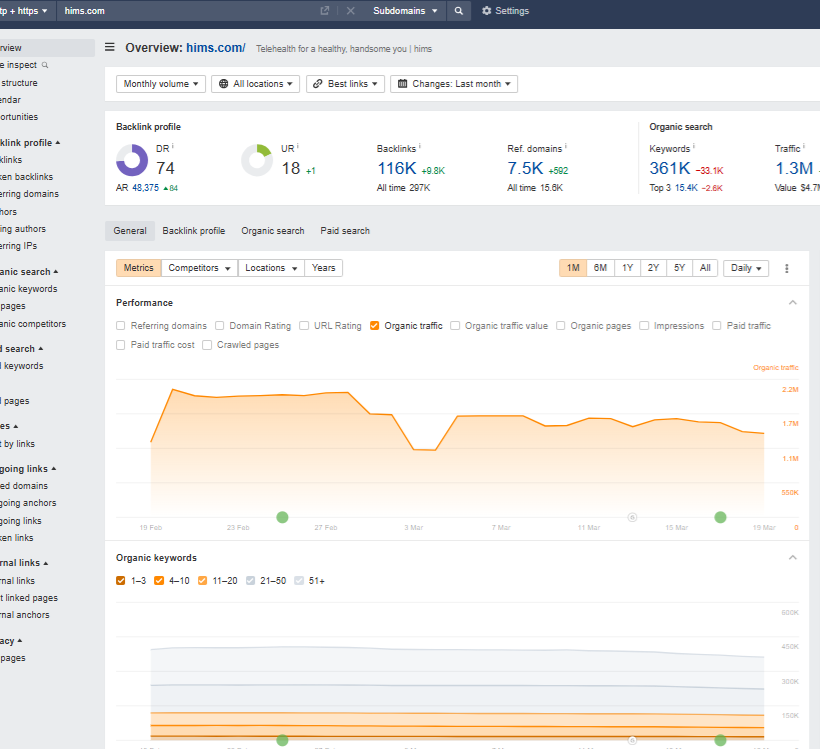This screenshot has height=749, width=820.
Task: Switch to the Organic search tab
Action: coord(272,231)
